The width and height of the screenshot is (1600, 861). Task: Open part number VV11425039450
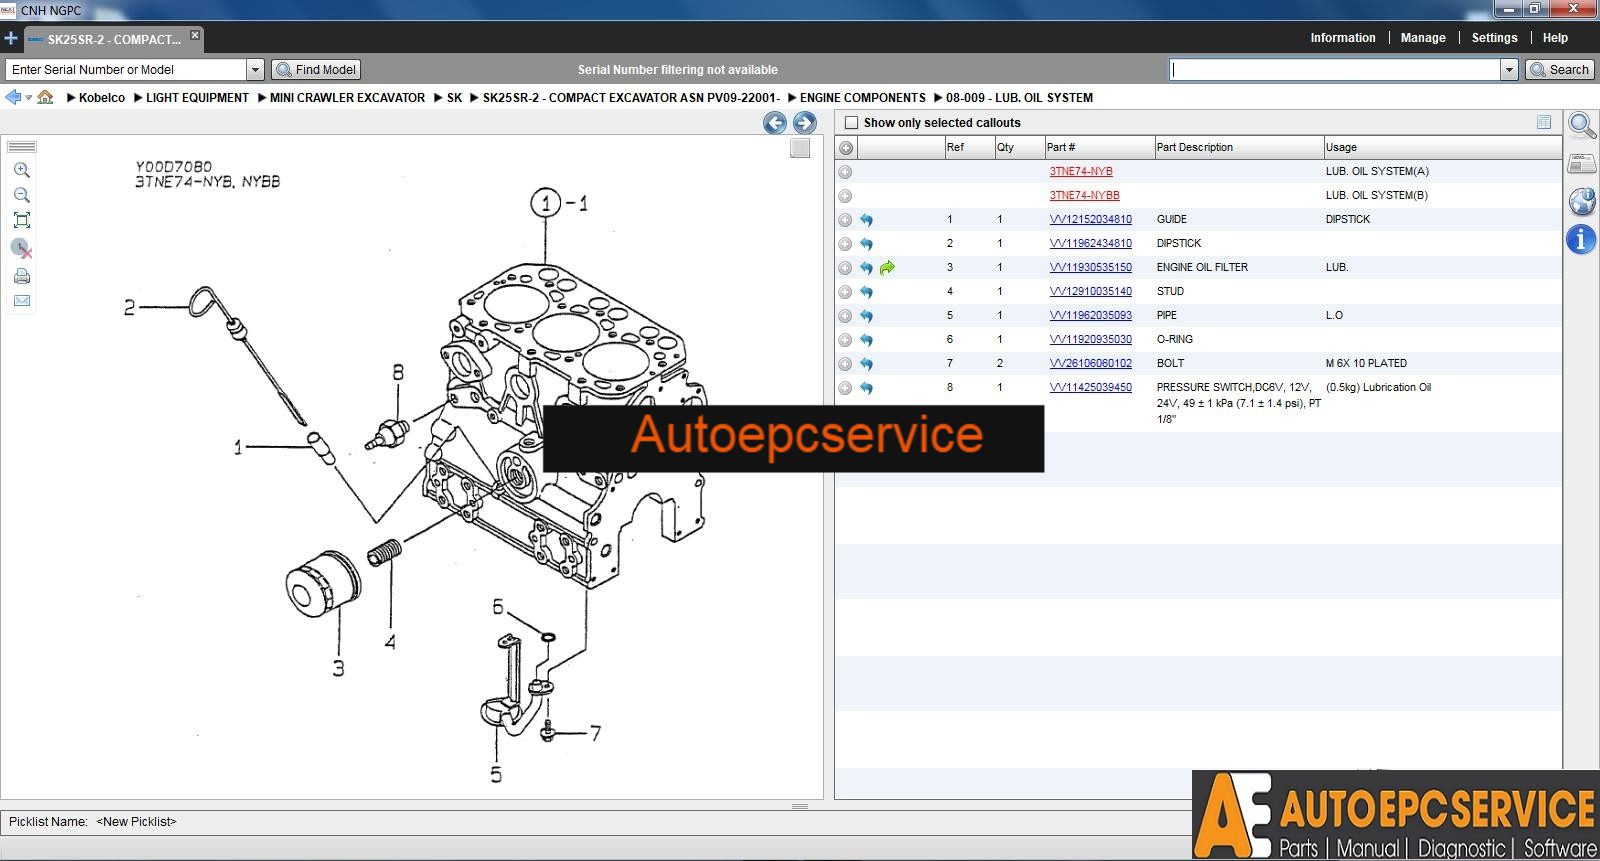(1091, 387)
